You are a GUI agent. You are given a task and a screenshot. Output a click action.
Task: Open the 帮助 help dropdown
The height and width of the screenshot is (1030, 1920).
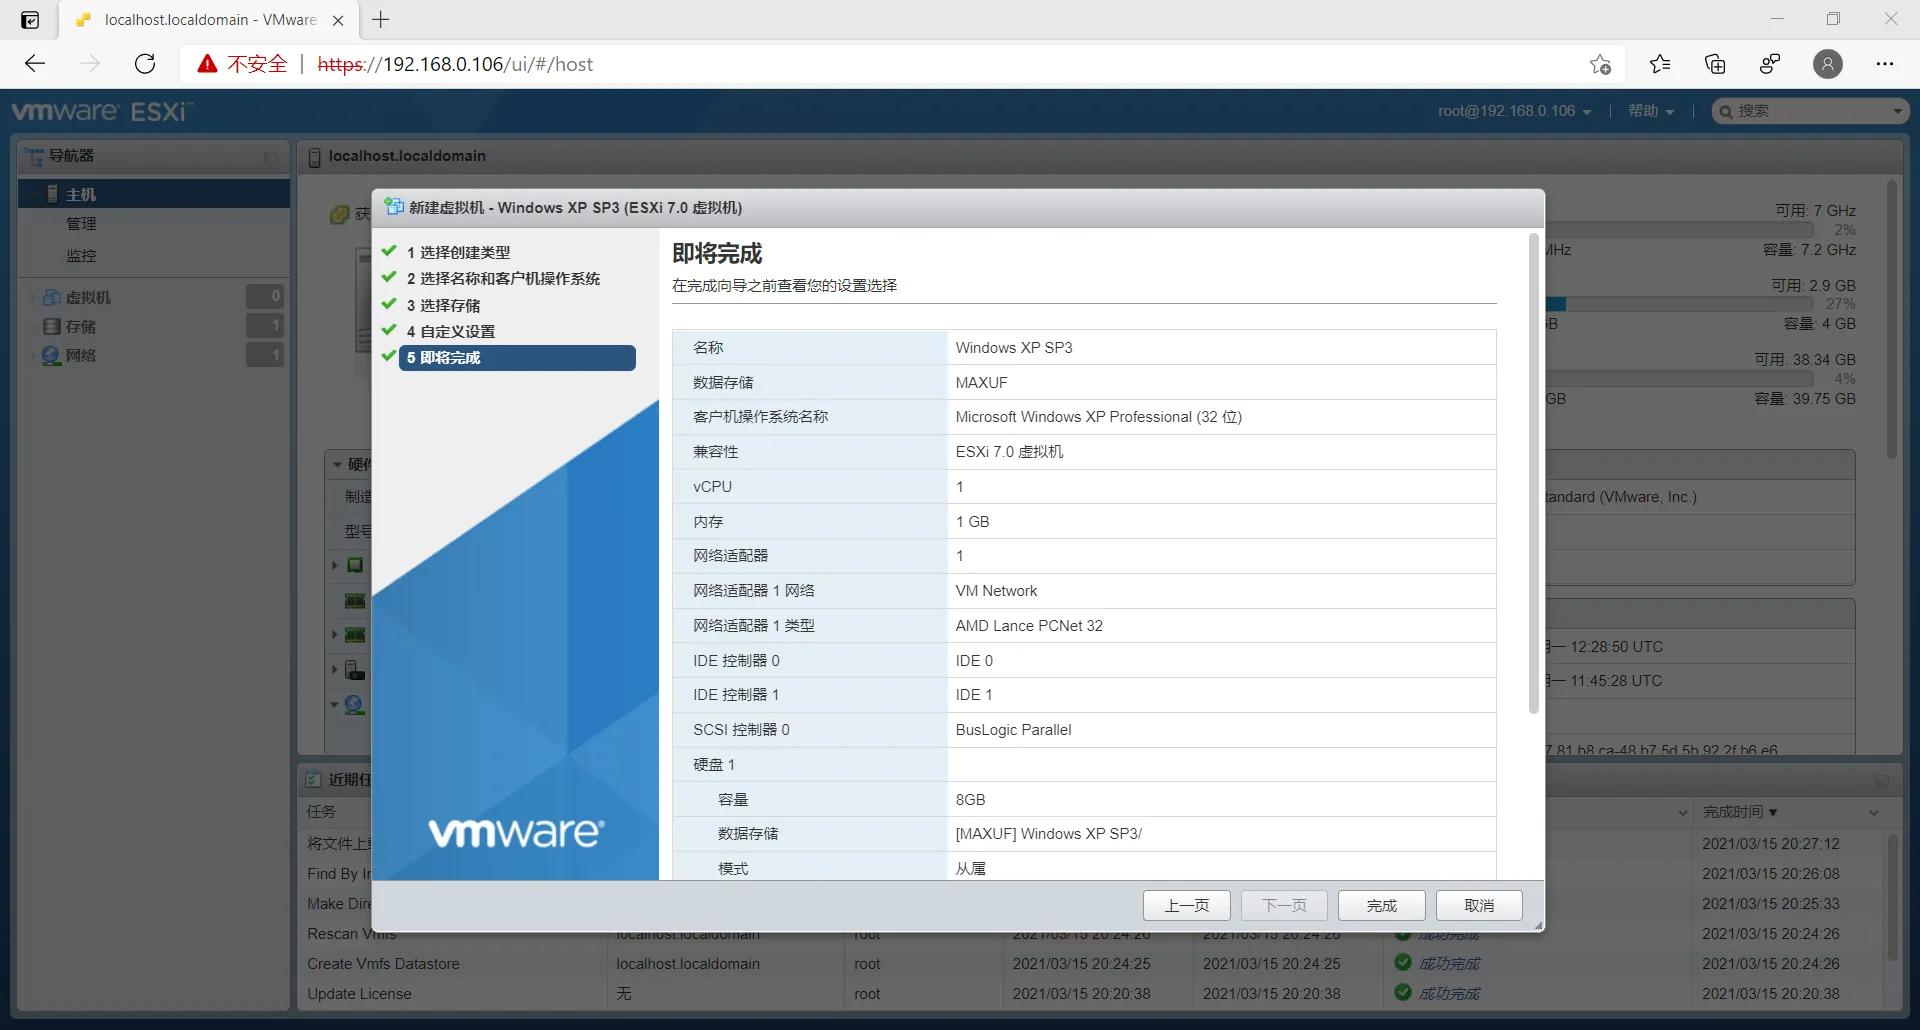coord(1650,111)
